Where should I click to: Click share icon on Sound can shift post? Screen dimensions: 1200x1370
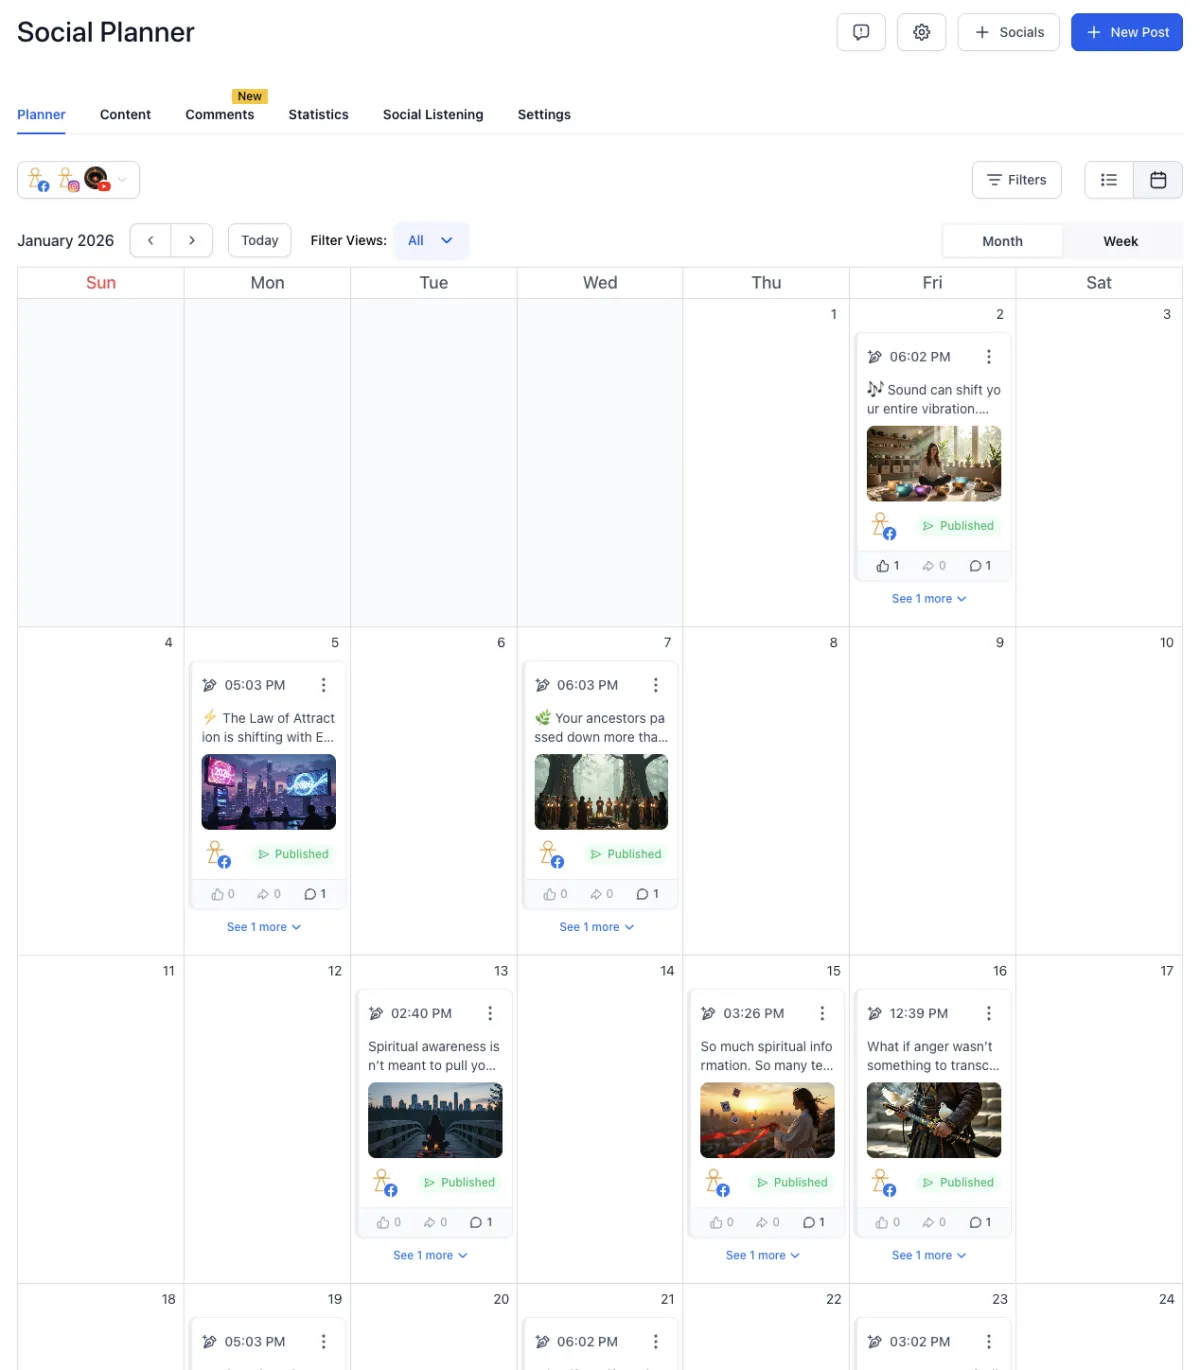tap(928, 566)
